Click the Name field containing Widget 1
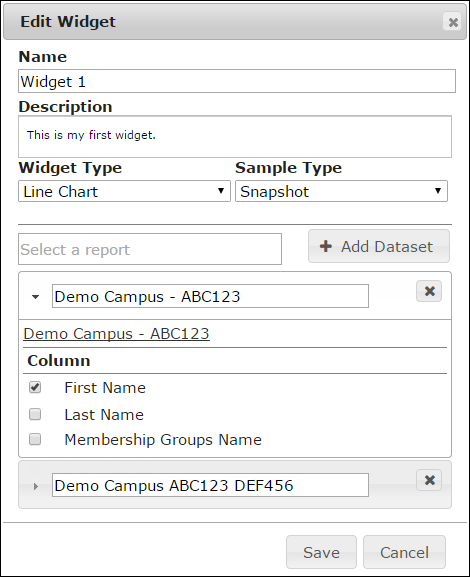The image size is (470, 577). pyautogui.click(x=237, y=81)
